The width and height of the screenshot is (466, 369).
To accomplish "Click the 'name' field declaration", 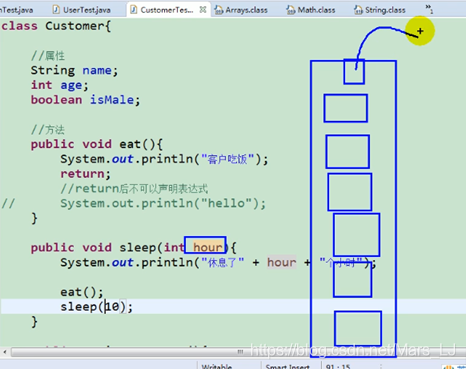I will (97, 70).
